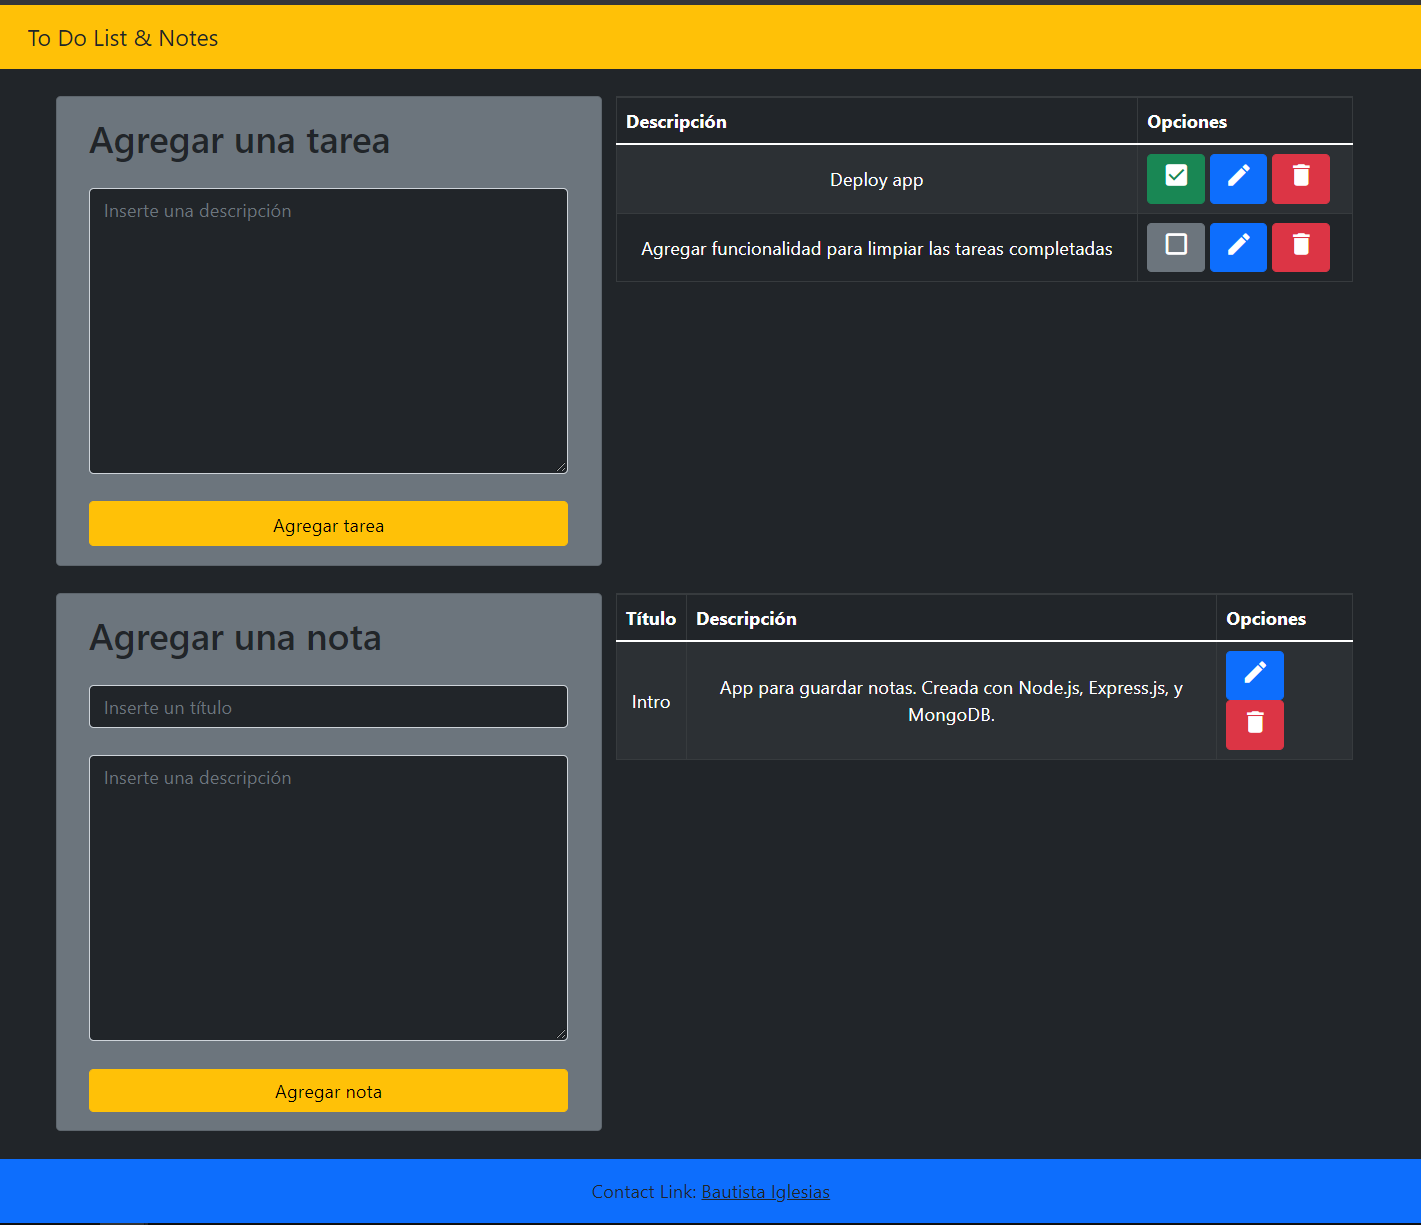The width and height of the screenshot is (1421, 1225).
Task: Delete the 'Agregar funcionalidad' task with trash icon
Action: (1301, 247)
